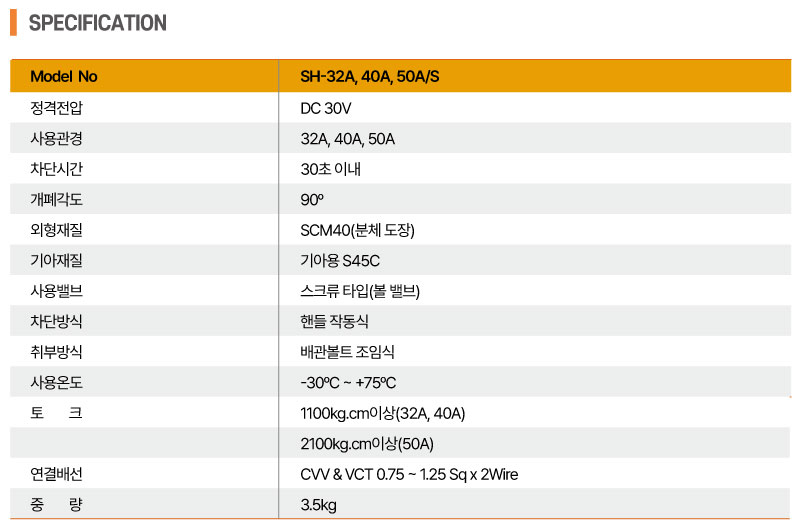The height and width of the screenshot is (530, 800).
Task: Select the 90º angle value
Action: [x=312, y=200]
